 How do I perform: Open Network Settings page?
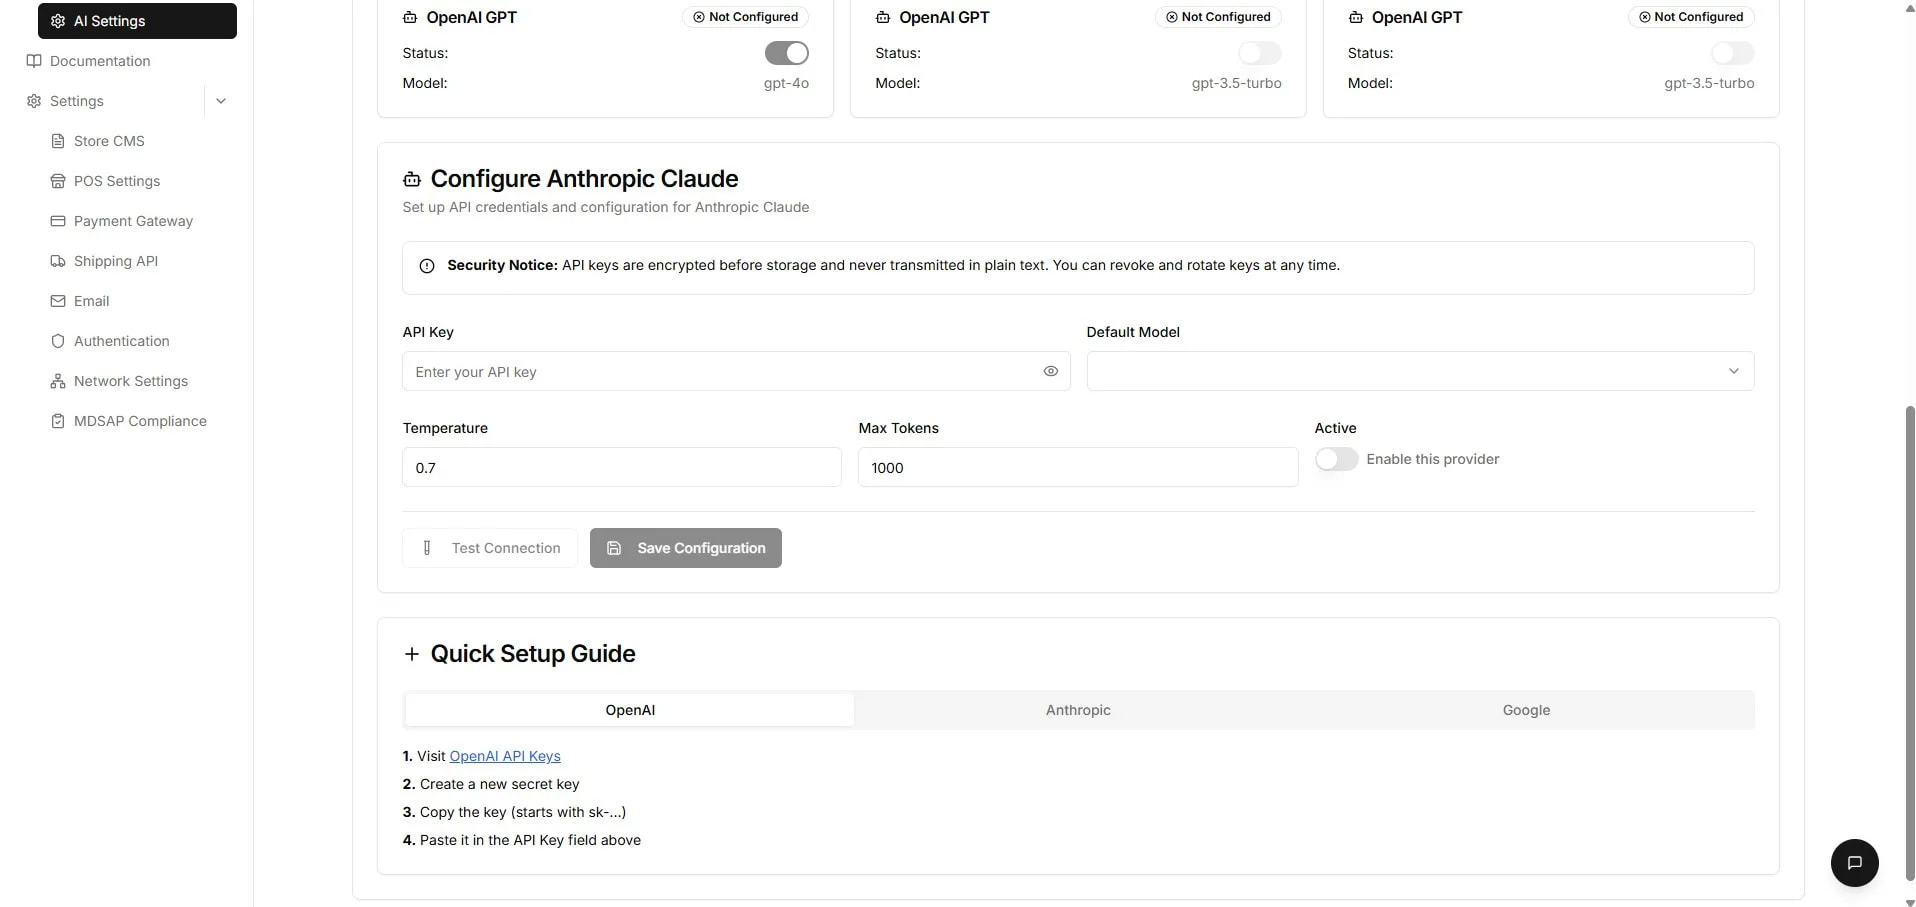[130, 381]
